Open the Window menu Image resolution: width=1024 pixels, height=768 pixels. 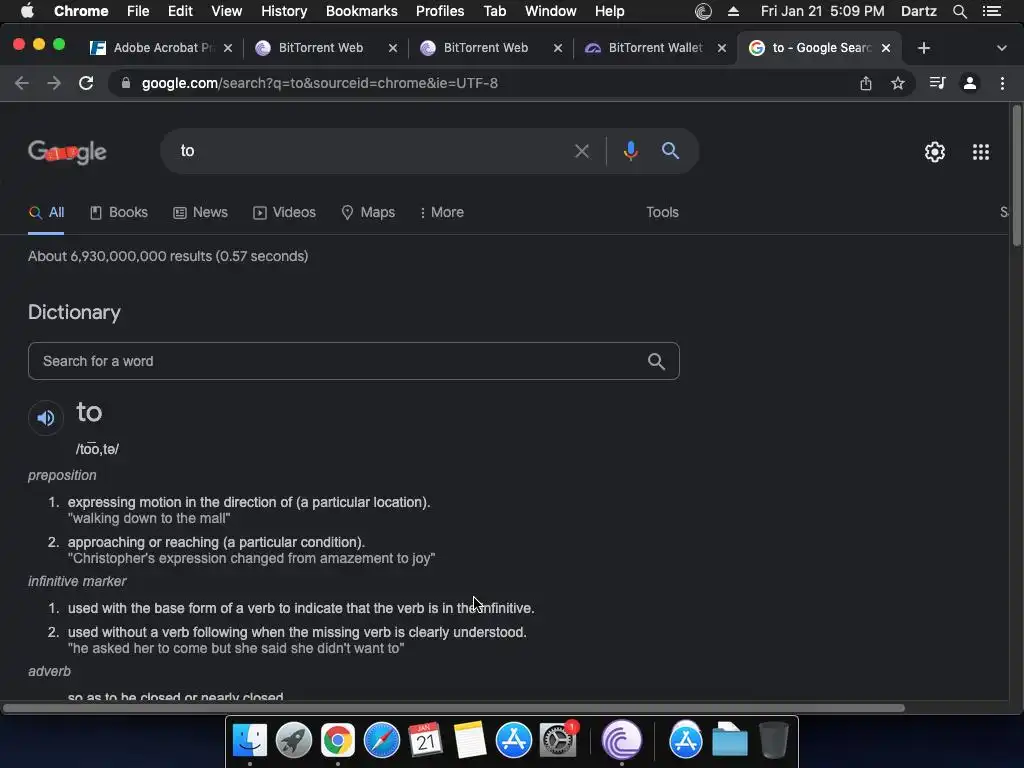[551, 11]
